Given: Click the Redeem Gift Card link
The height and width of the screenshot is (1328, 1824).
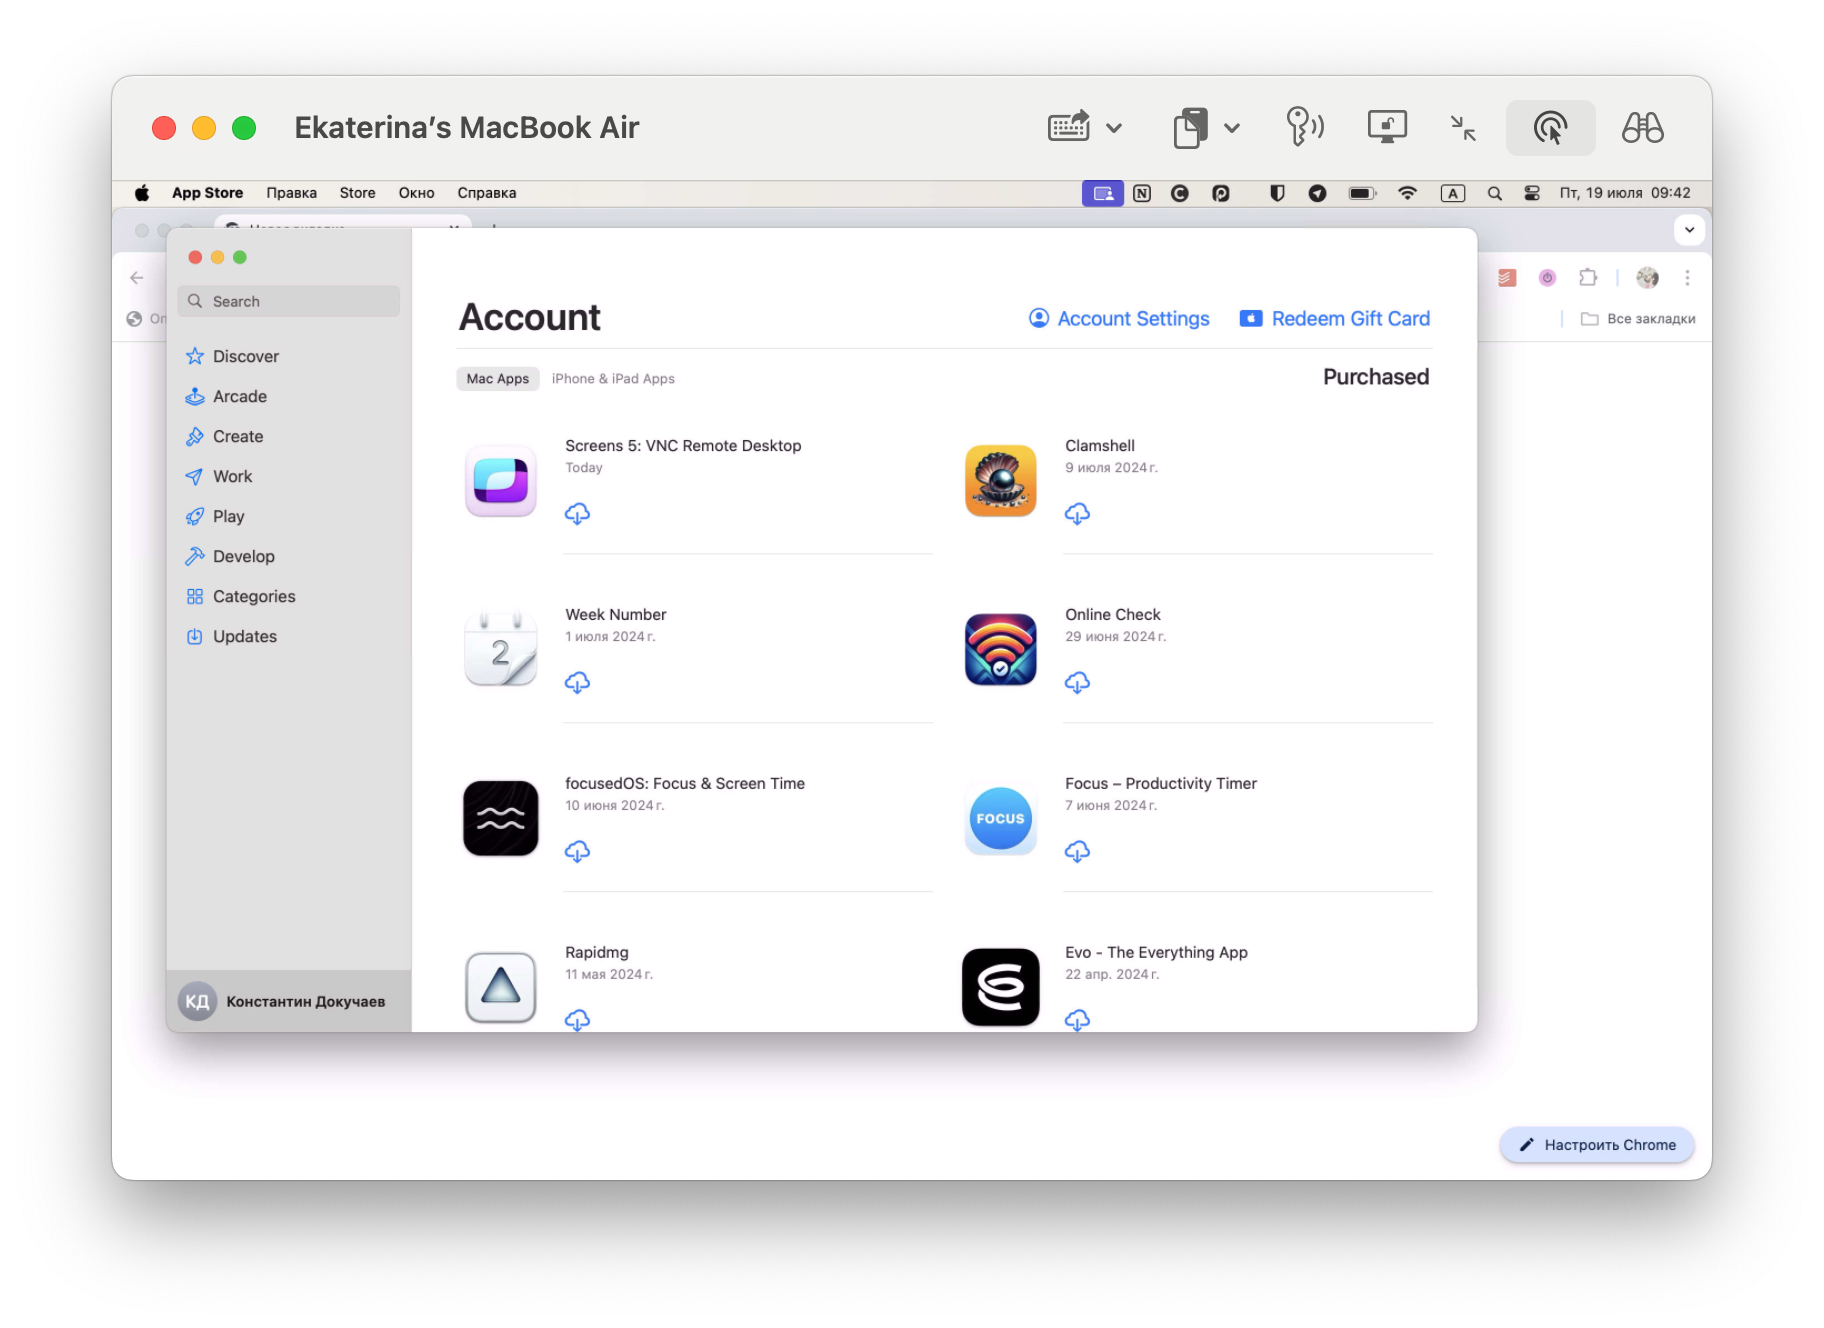Looking at the screenshot, I should (x=1335, y=318).
